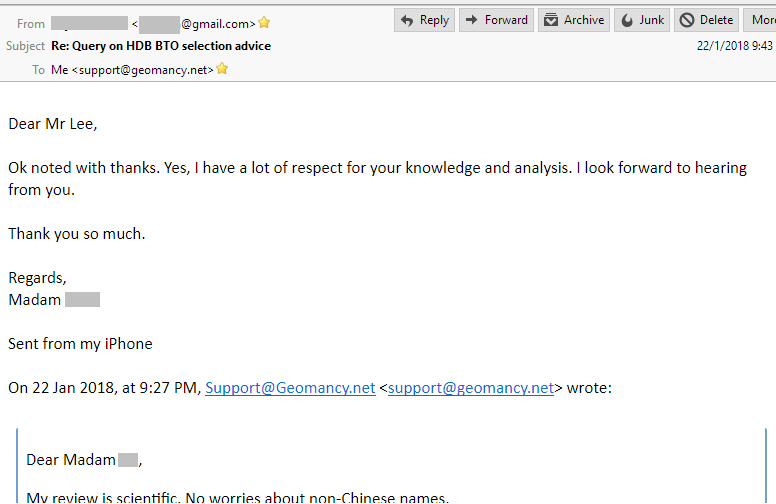Archive the current message
The image size is (776, 504).
point(574,20)
